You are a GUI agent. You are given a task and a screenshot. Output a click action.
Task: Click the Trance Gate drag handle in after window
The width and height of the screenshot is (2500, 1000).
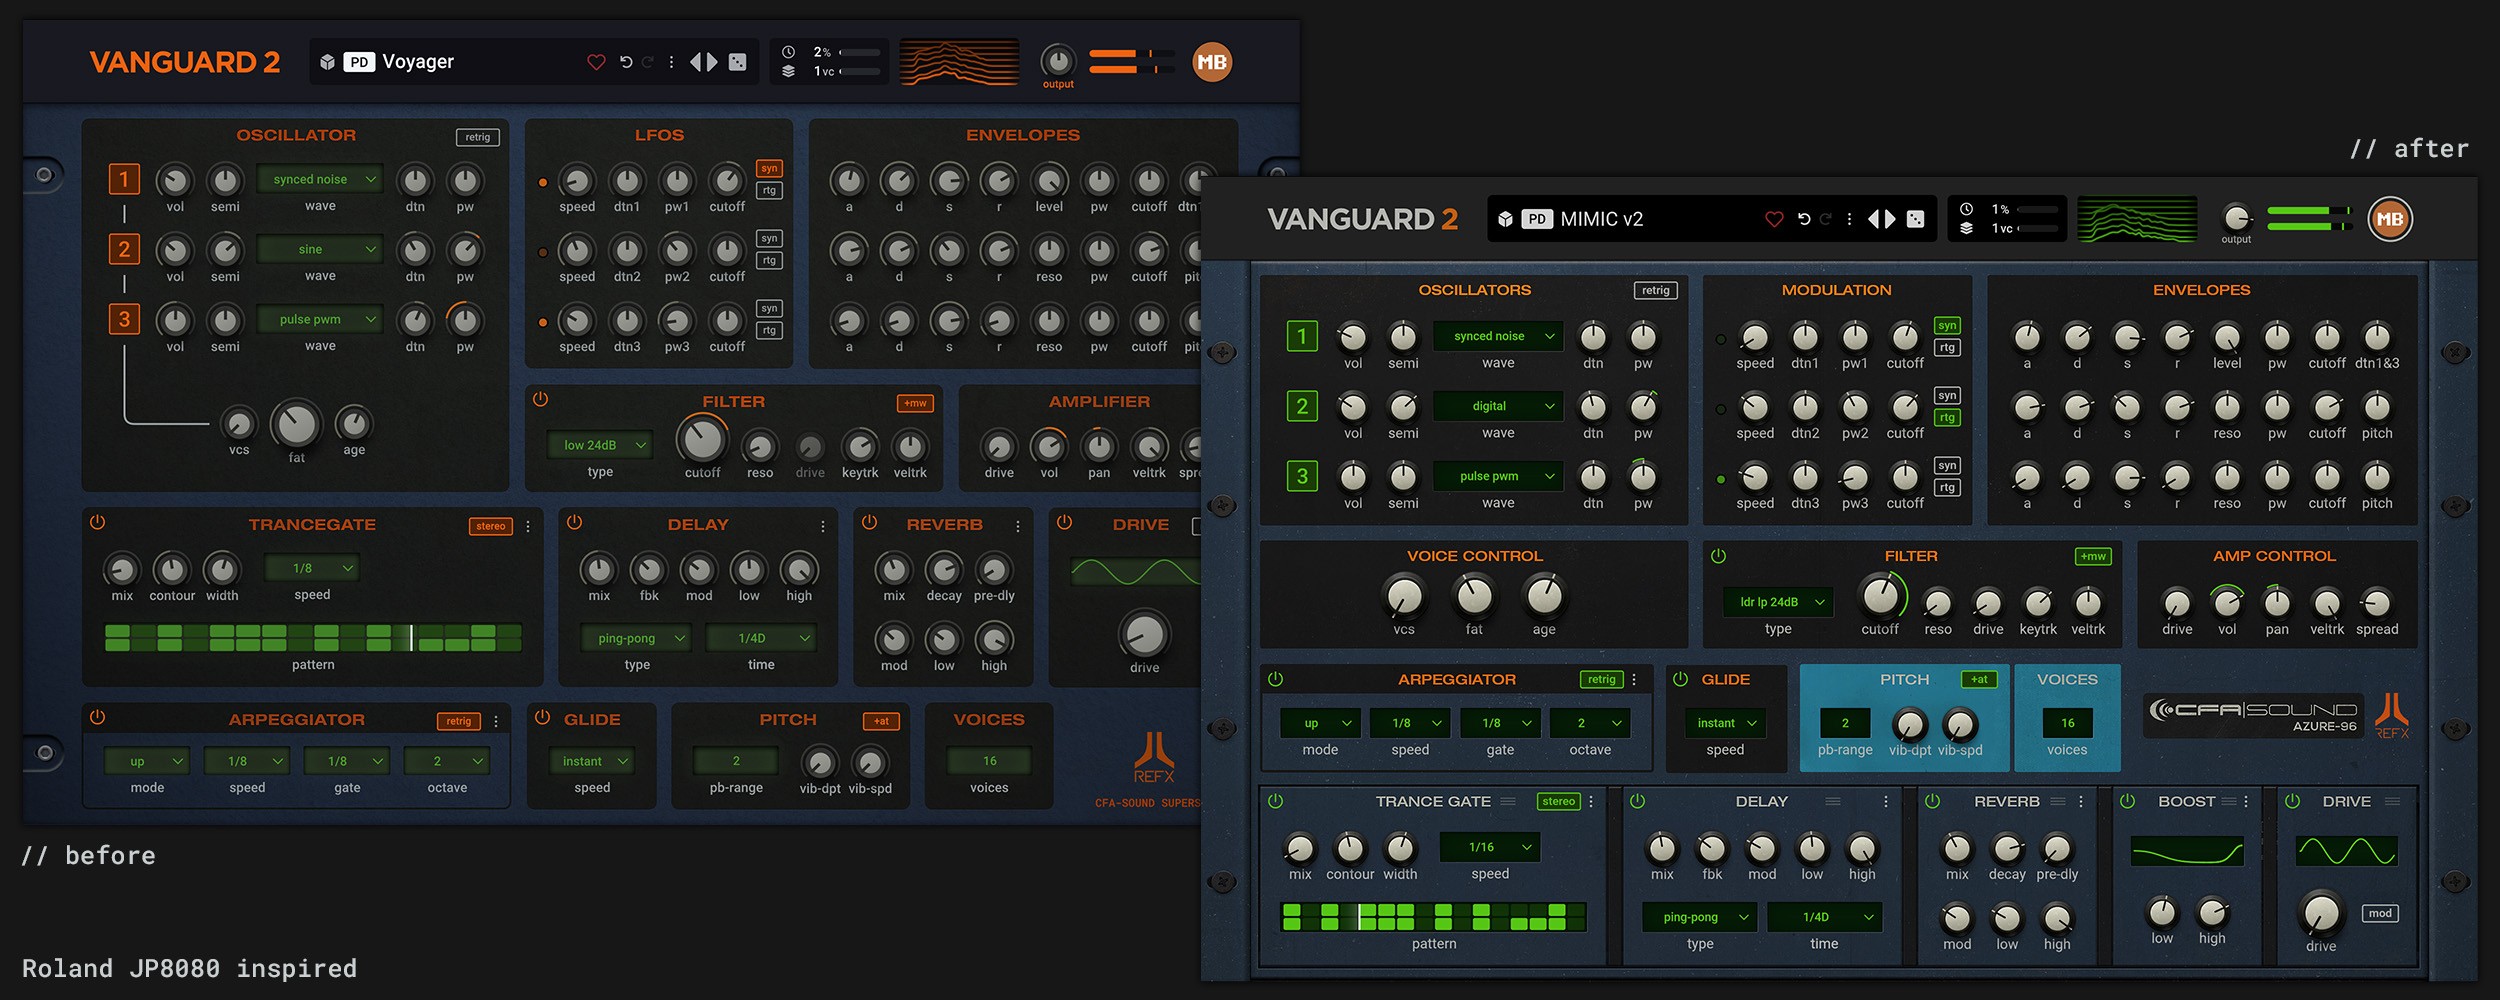click(1508, 801)
